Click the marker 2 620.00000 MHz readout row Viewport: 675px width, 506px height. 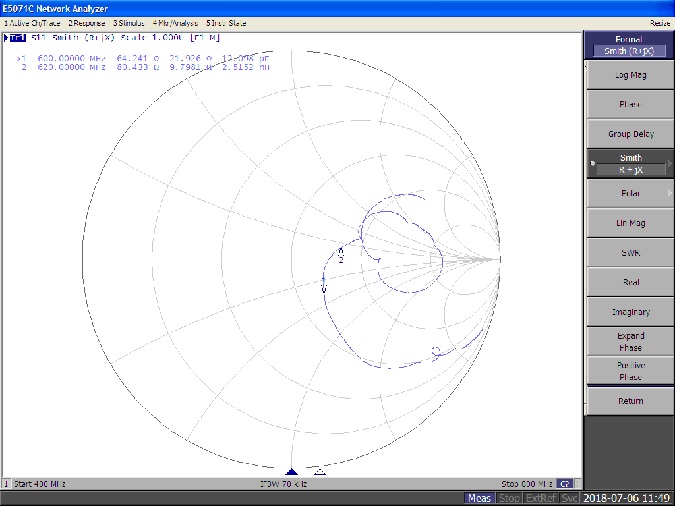pos(145,67)
